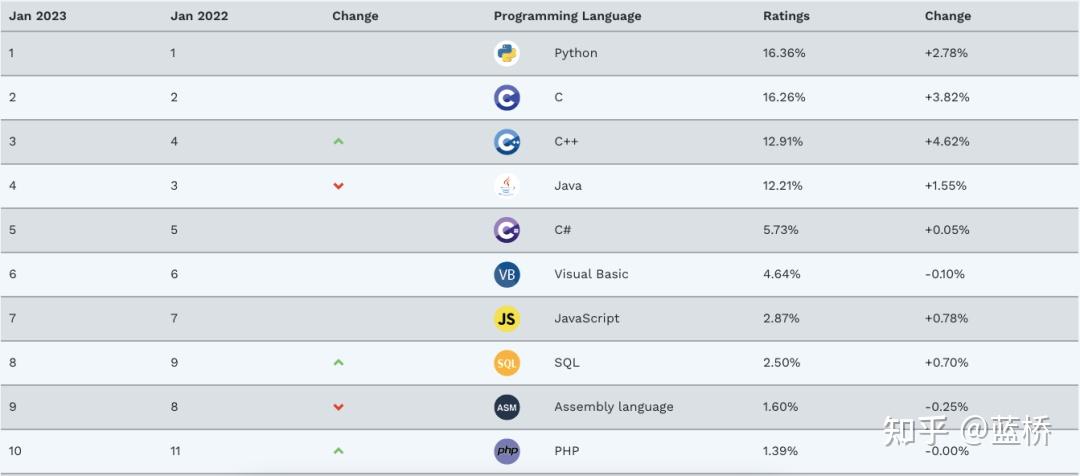This screenshot has width=1080, height=476.
Task: Click the Java coffee cup icon
Action: click(x=506, y=185)
